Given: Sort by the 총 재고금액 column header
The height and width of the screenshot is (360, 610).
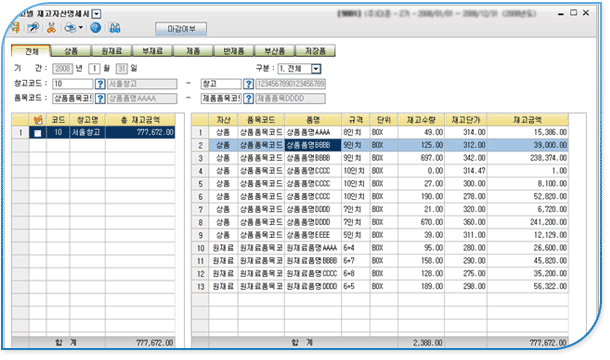Looking at the screenshot, I should pyautogui.click(x=140, y=120).
